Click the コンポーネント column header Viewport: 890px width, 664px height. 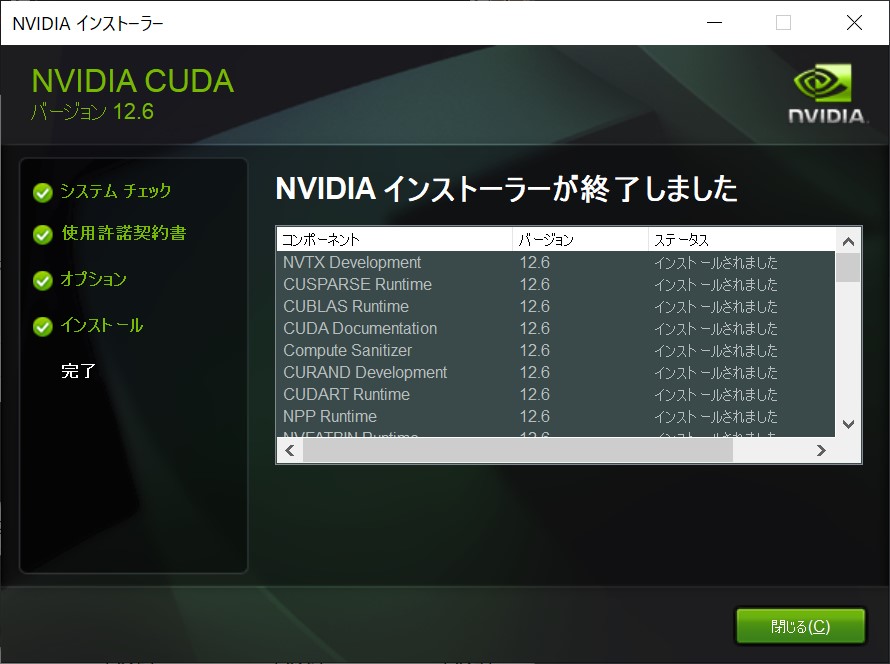[394, 239]
